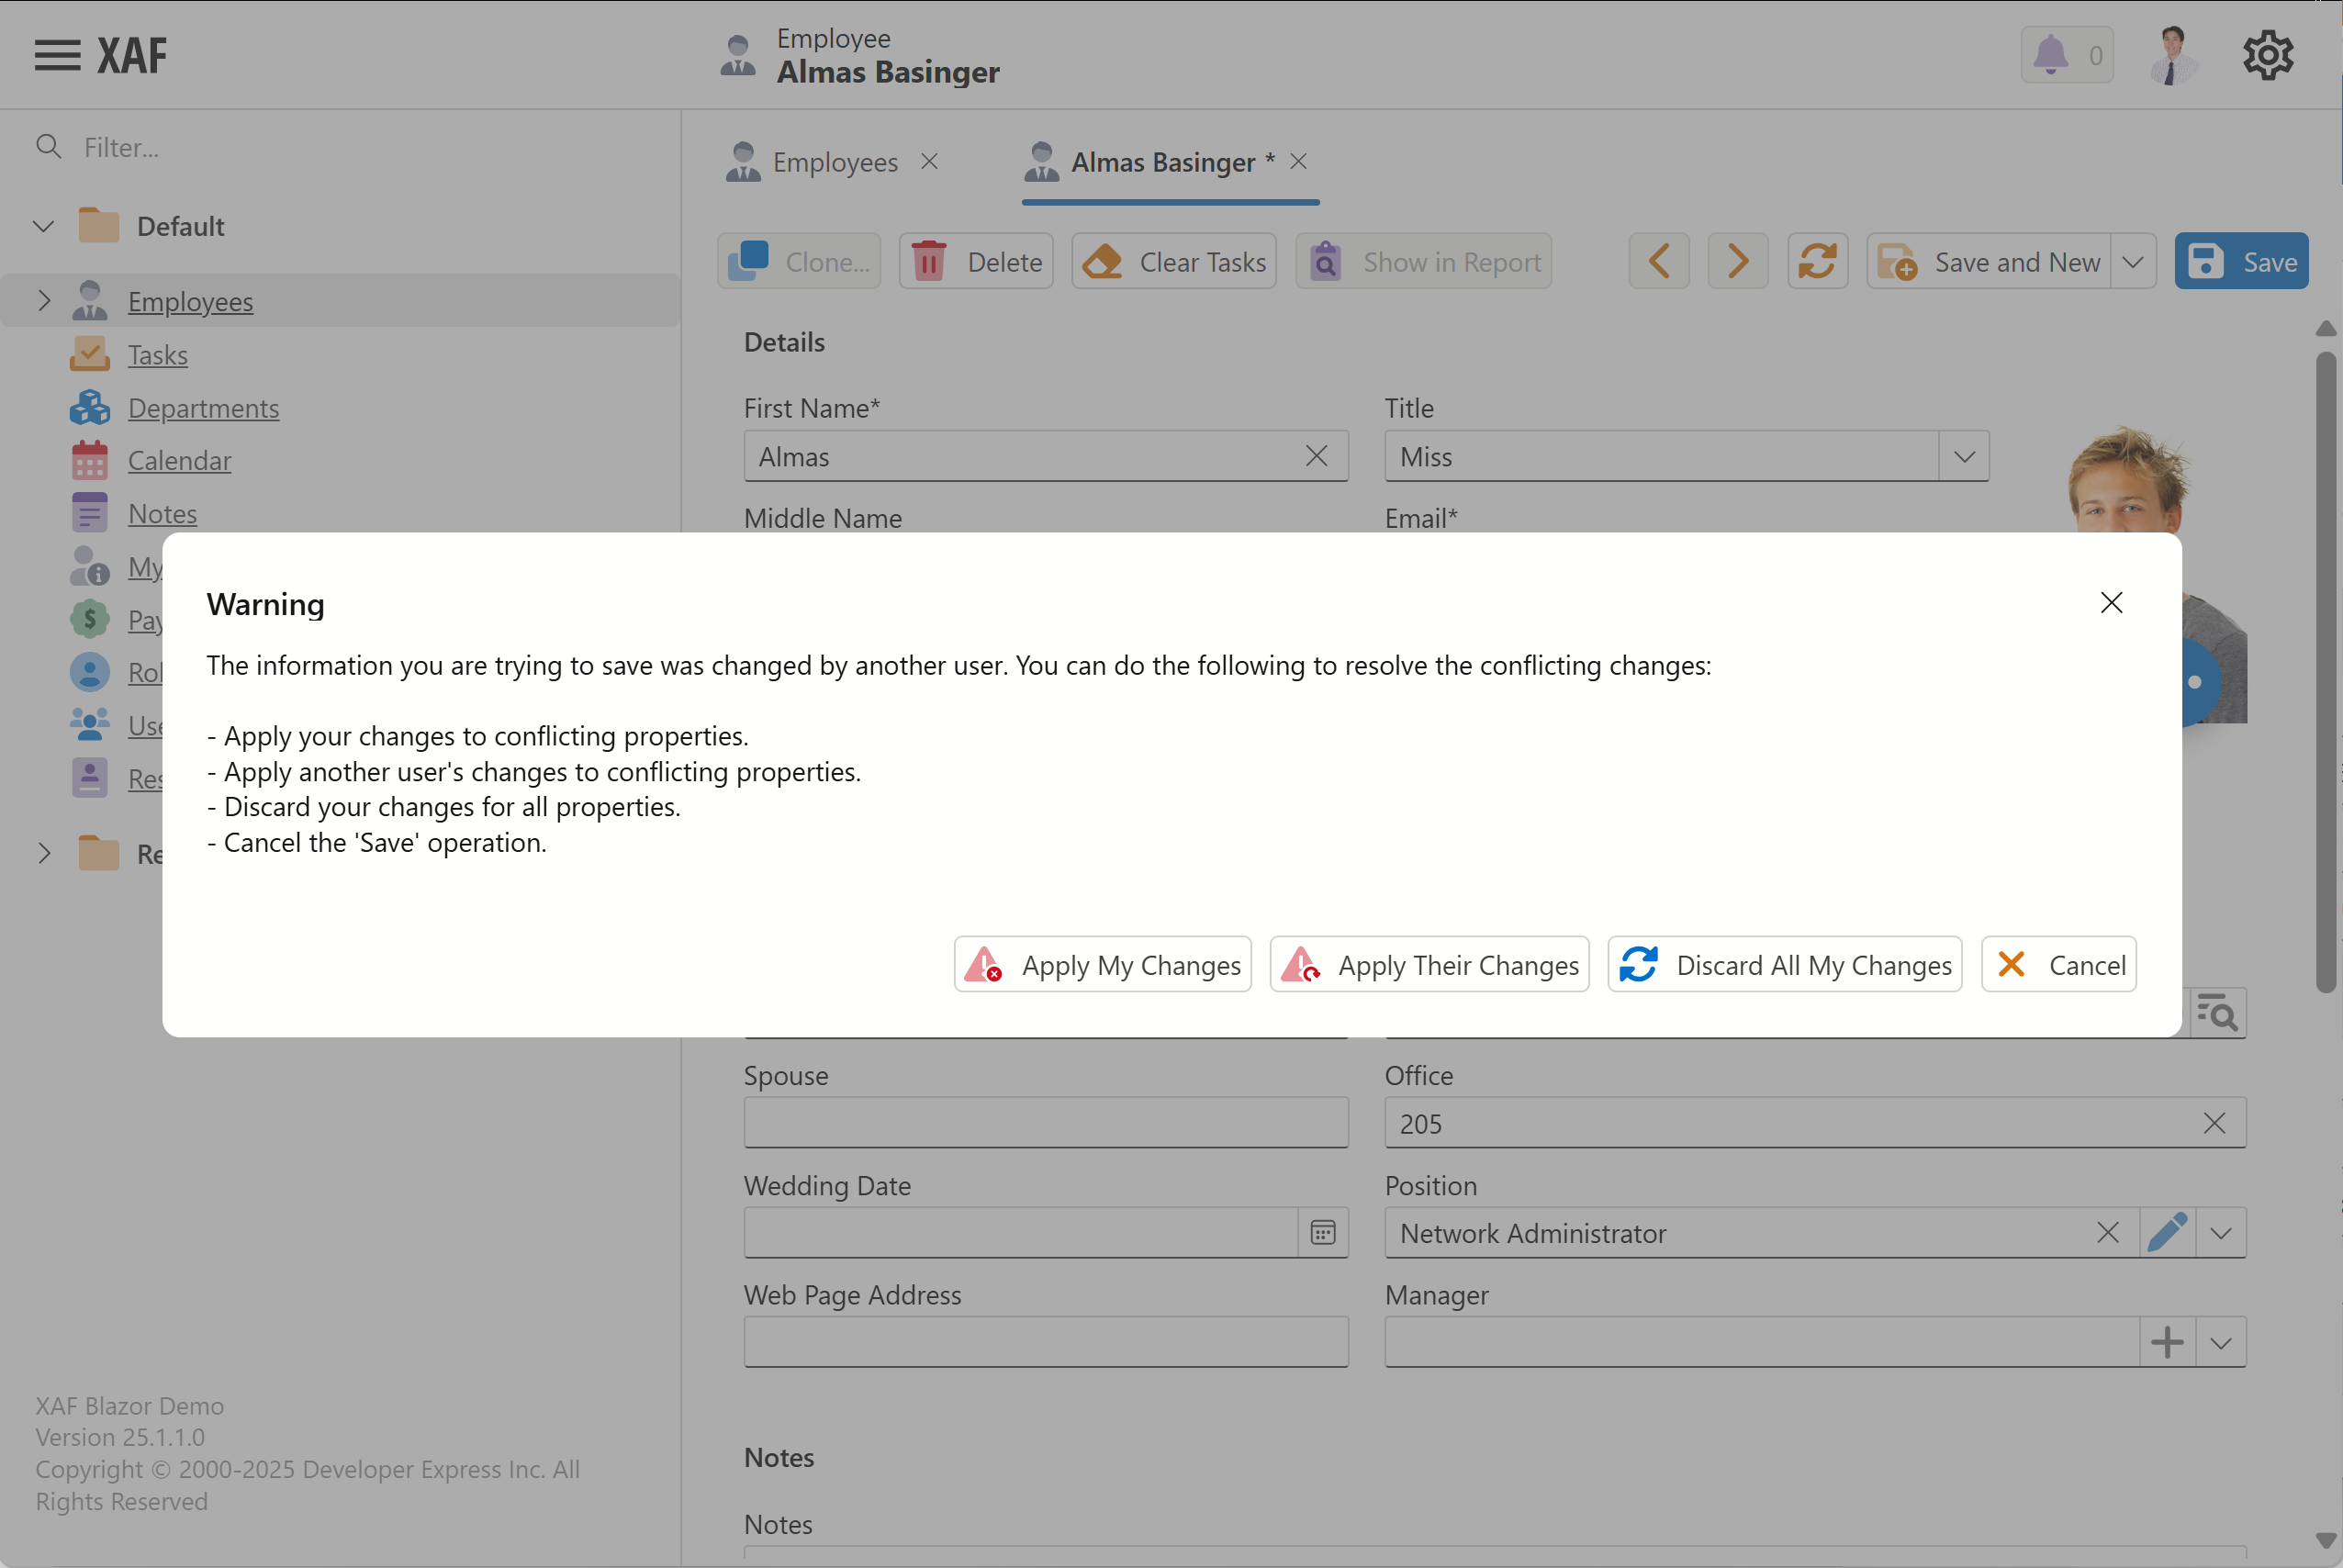Viewport: 2343px width, 1568px height.
Task: Go to the next record arrow
Action: 1738,262
